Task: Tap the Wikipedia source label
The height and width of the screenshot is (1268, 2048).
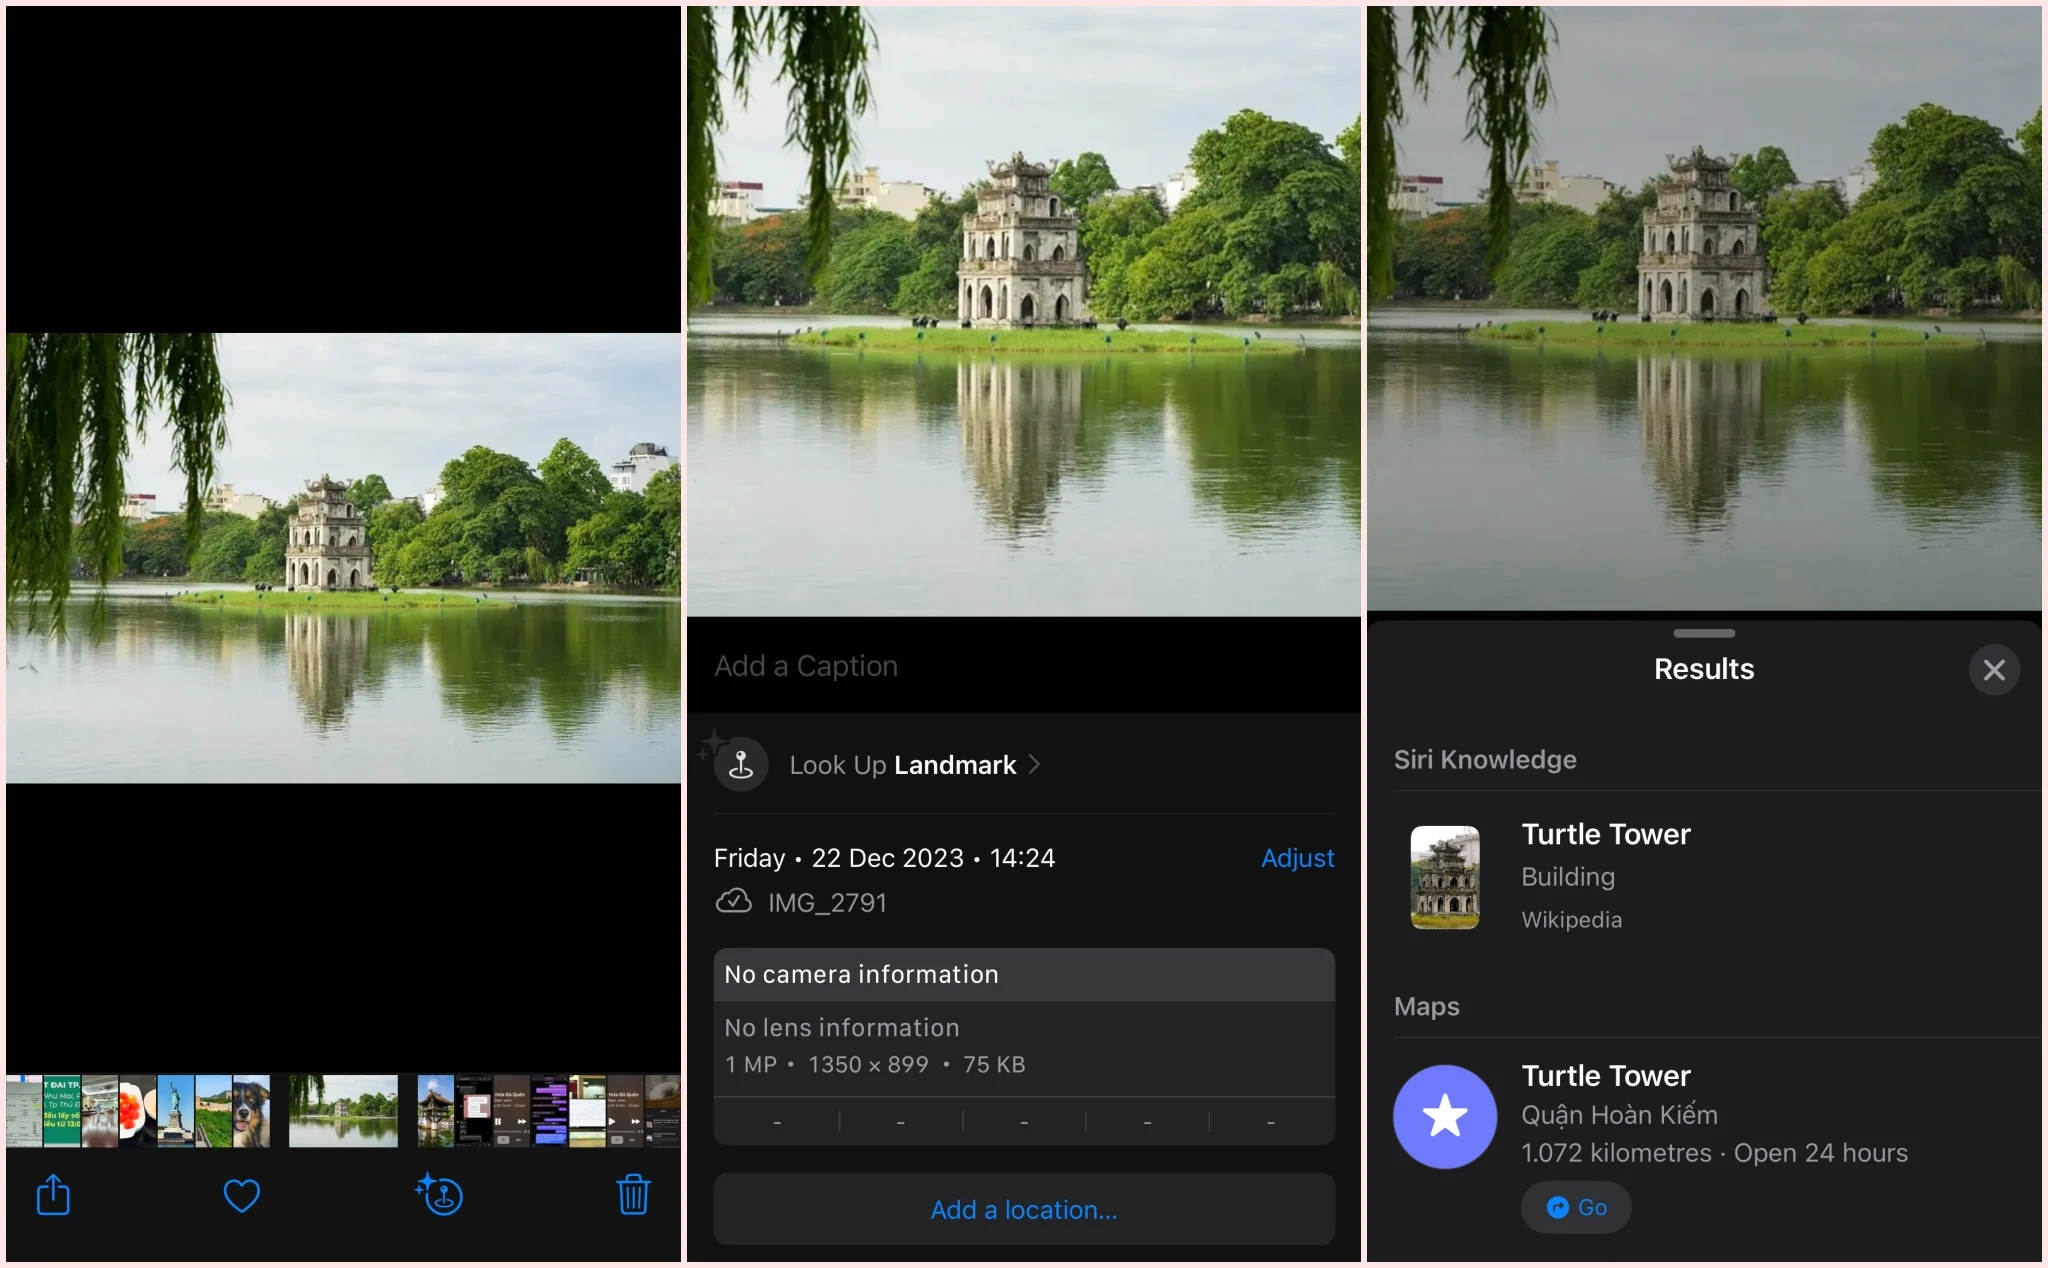Action: point(1571,920)
